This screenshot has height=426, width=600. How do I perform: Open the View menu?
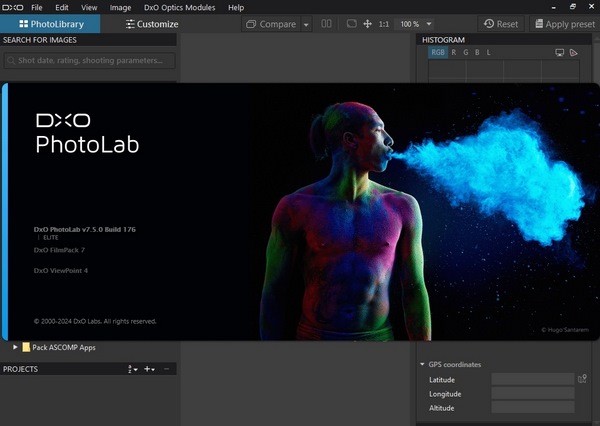89,7
